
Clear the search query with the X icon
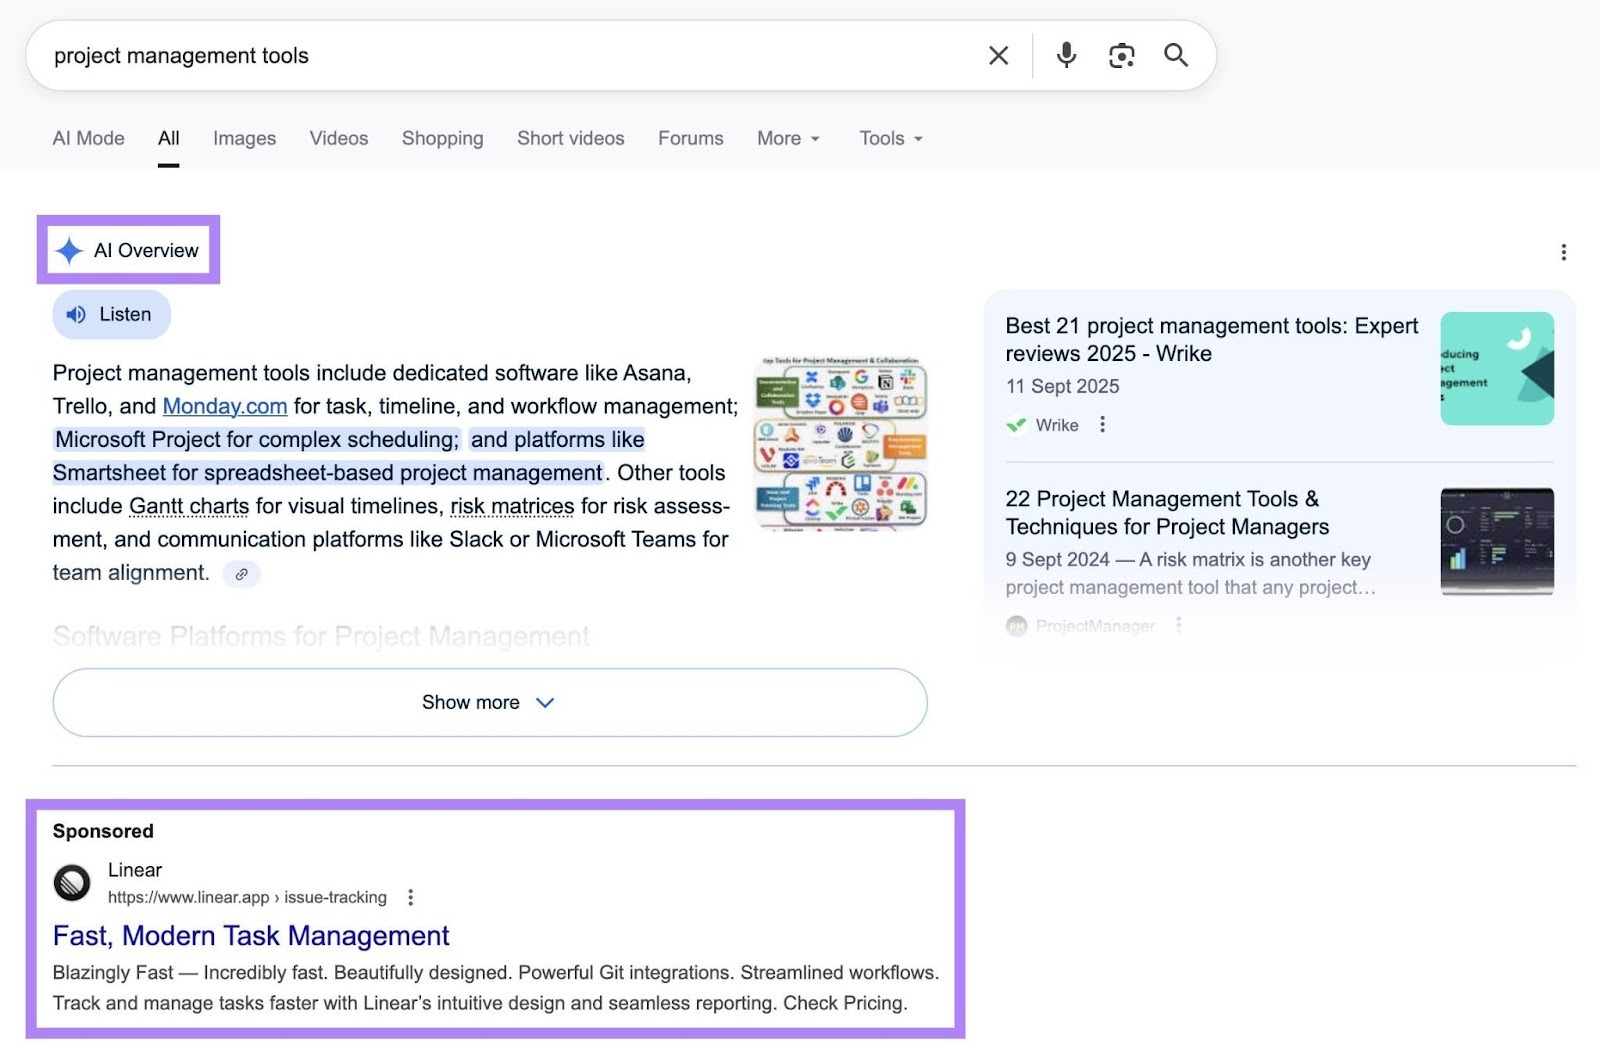[x=997, y=55]
